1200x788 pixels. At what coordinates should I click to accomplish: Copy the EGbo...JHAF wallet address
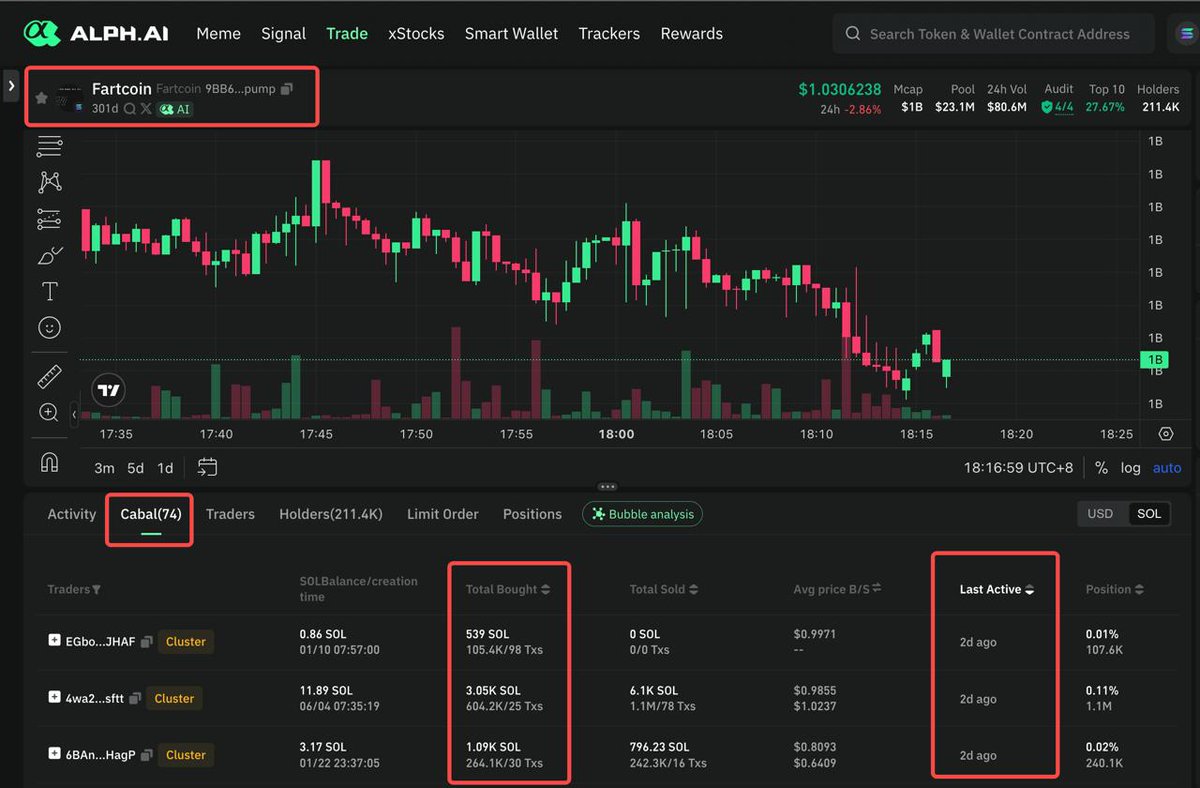pyautogui.click(x=146, y=642)
